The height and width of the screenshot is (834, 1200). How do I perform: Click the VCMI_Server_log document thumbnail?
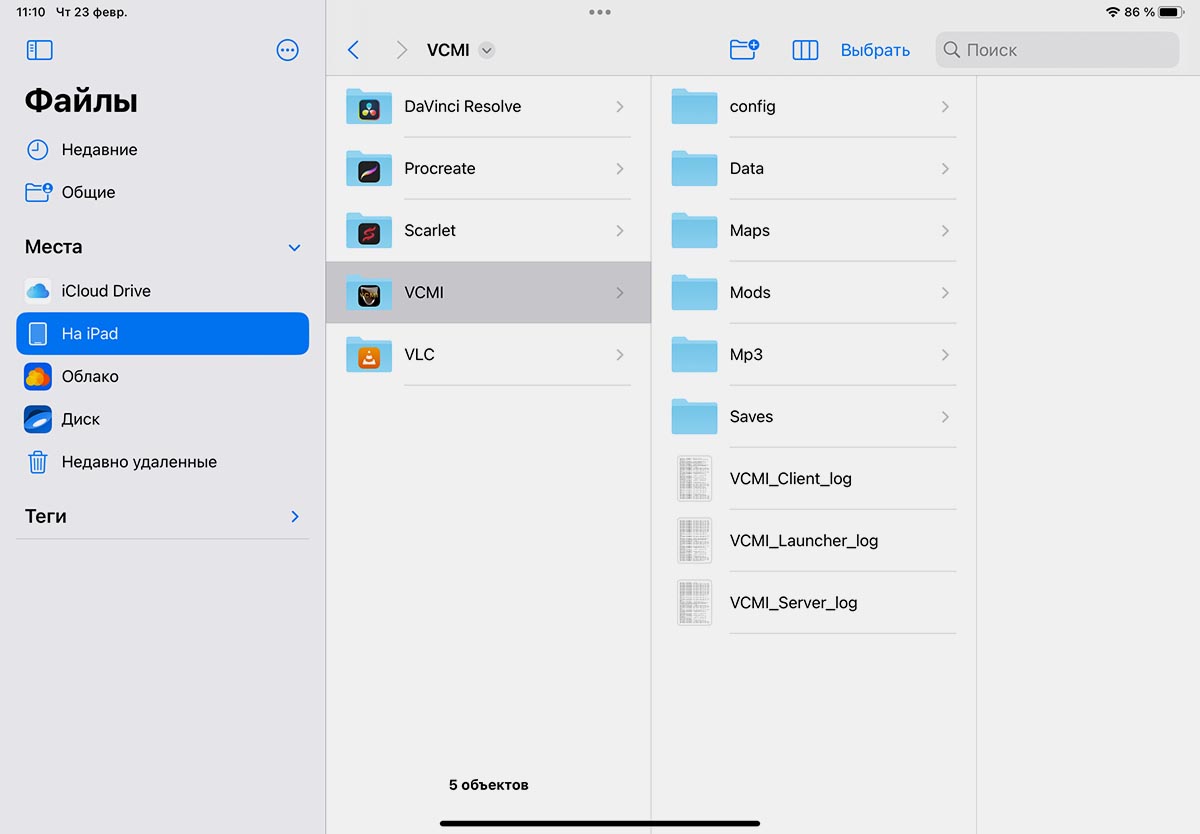(694, 602)
